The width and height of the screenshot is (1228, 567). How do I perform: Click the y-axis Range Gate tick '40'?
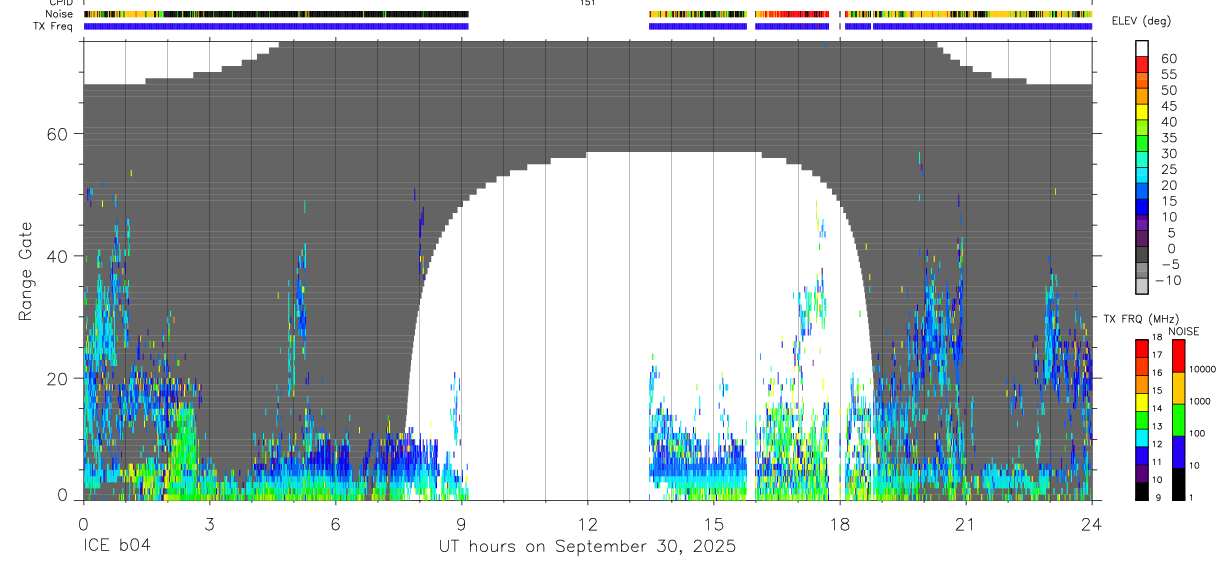pyautogui.click(x=59, y=256)
